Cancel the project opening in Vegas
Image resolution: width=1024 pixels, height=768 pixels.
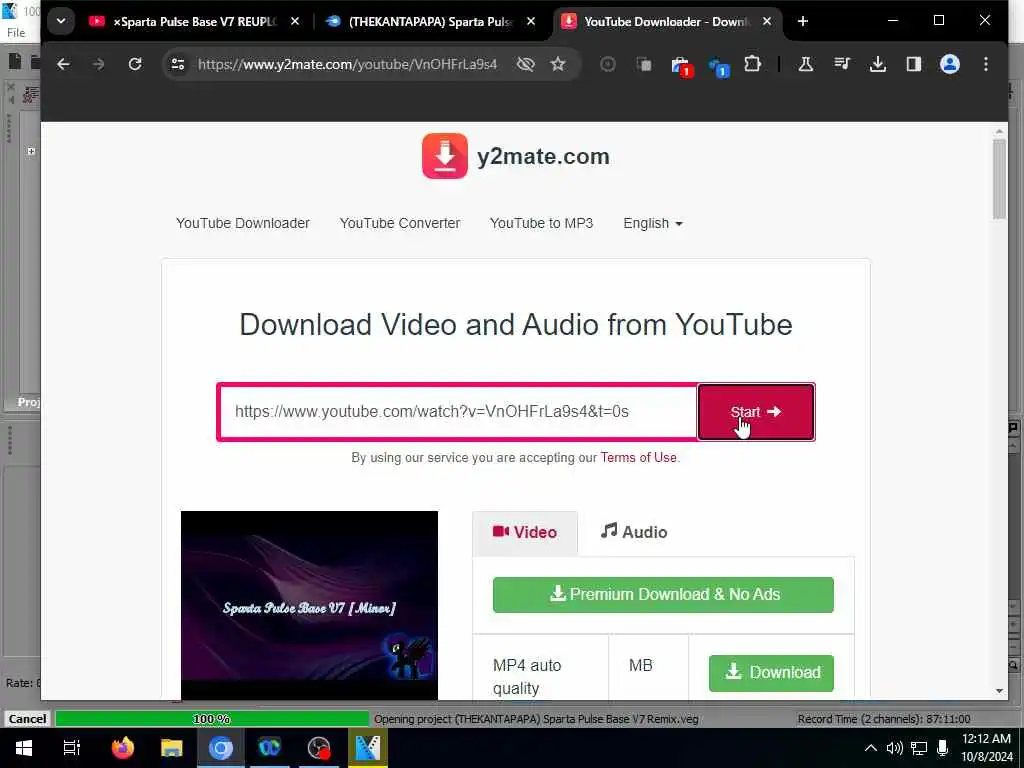(x=27, y=718)
